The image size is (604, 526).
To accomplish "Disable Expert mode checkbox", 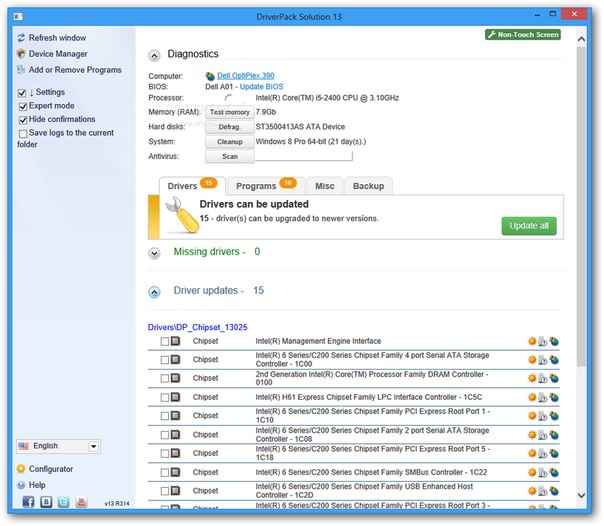I will point(23,106).
